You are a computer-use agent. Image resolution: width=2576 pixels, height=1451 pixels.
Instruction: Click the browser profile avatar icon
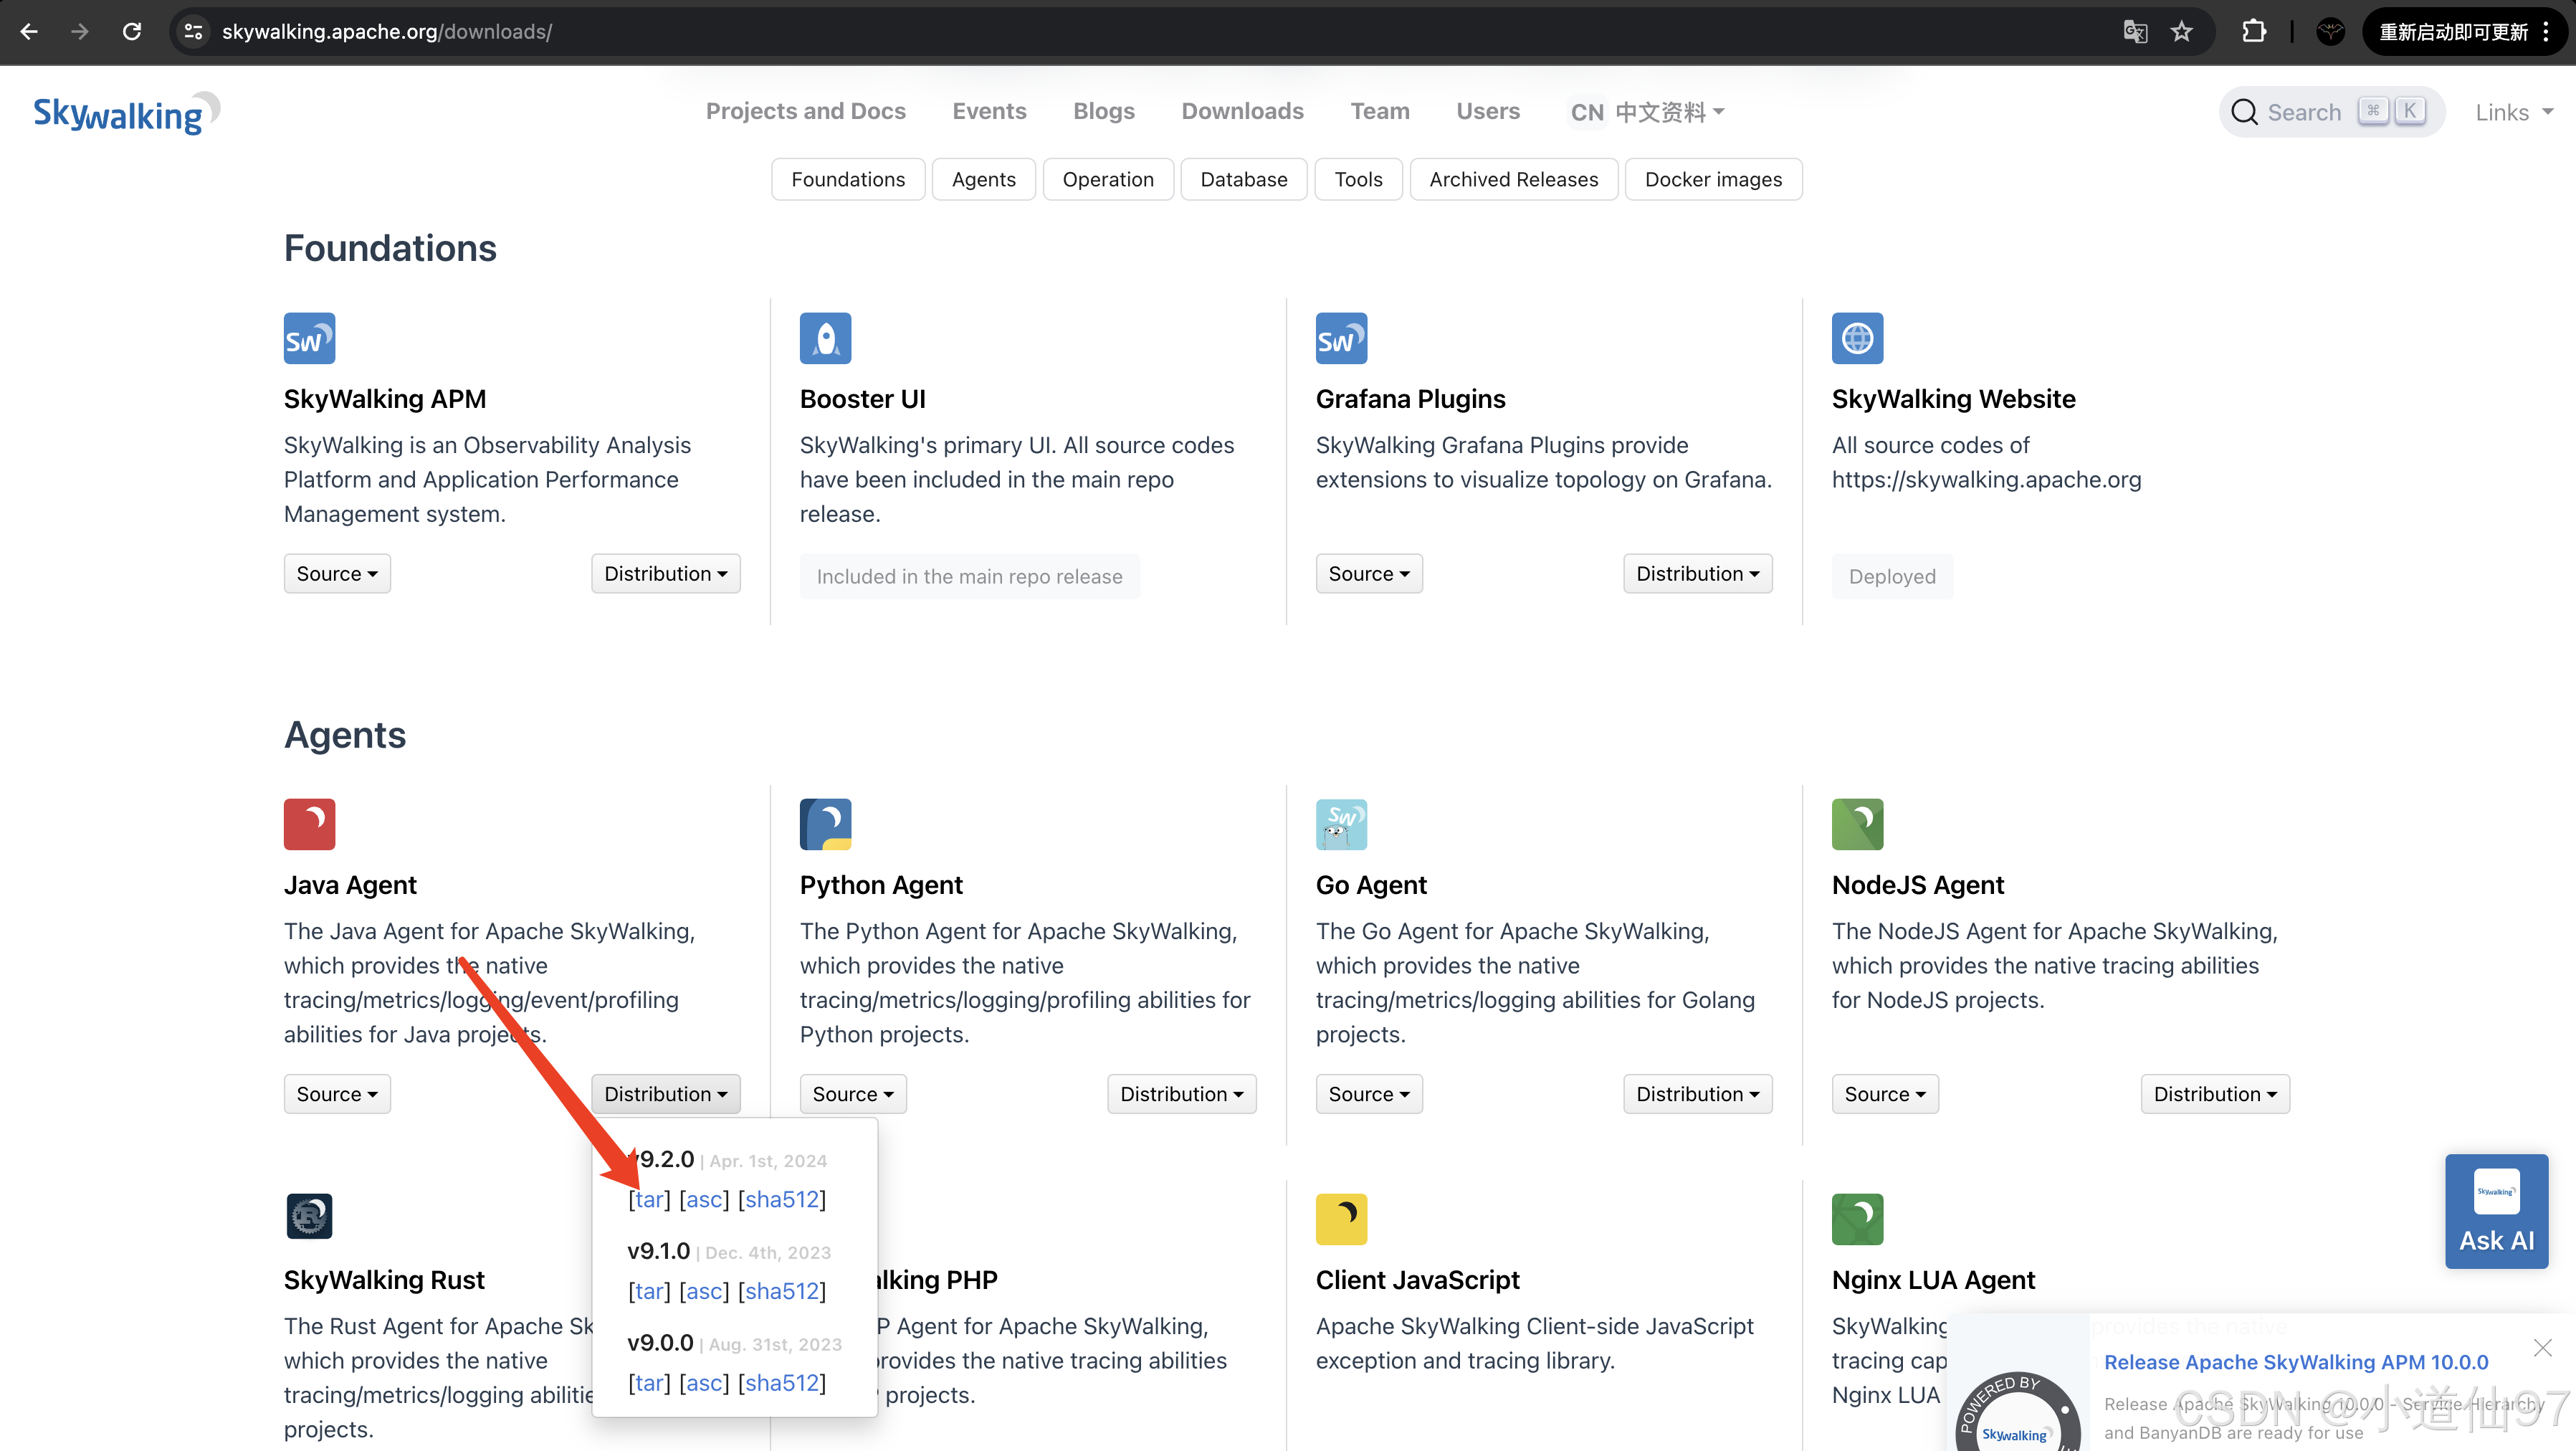[x=2331, y=31]
